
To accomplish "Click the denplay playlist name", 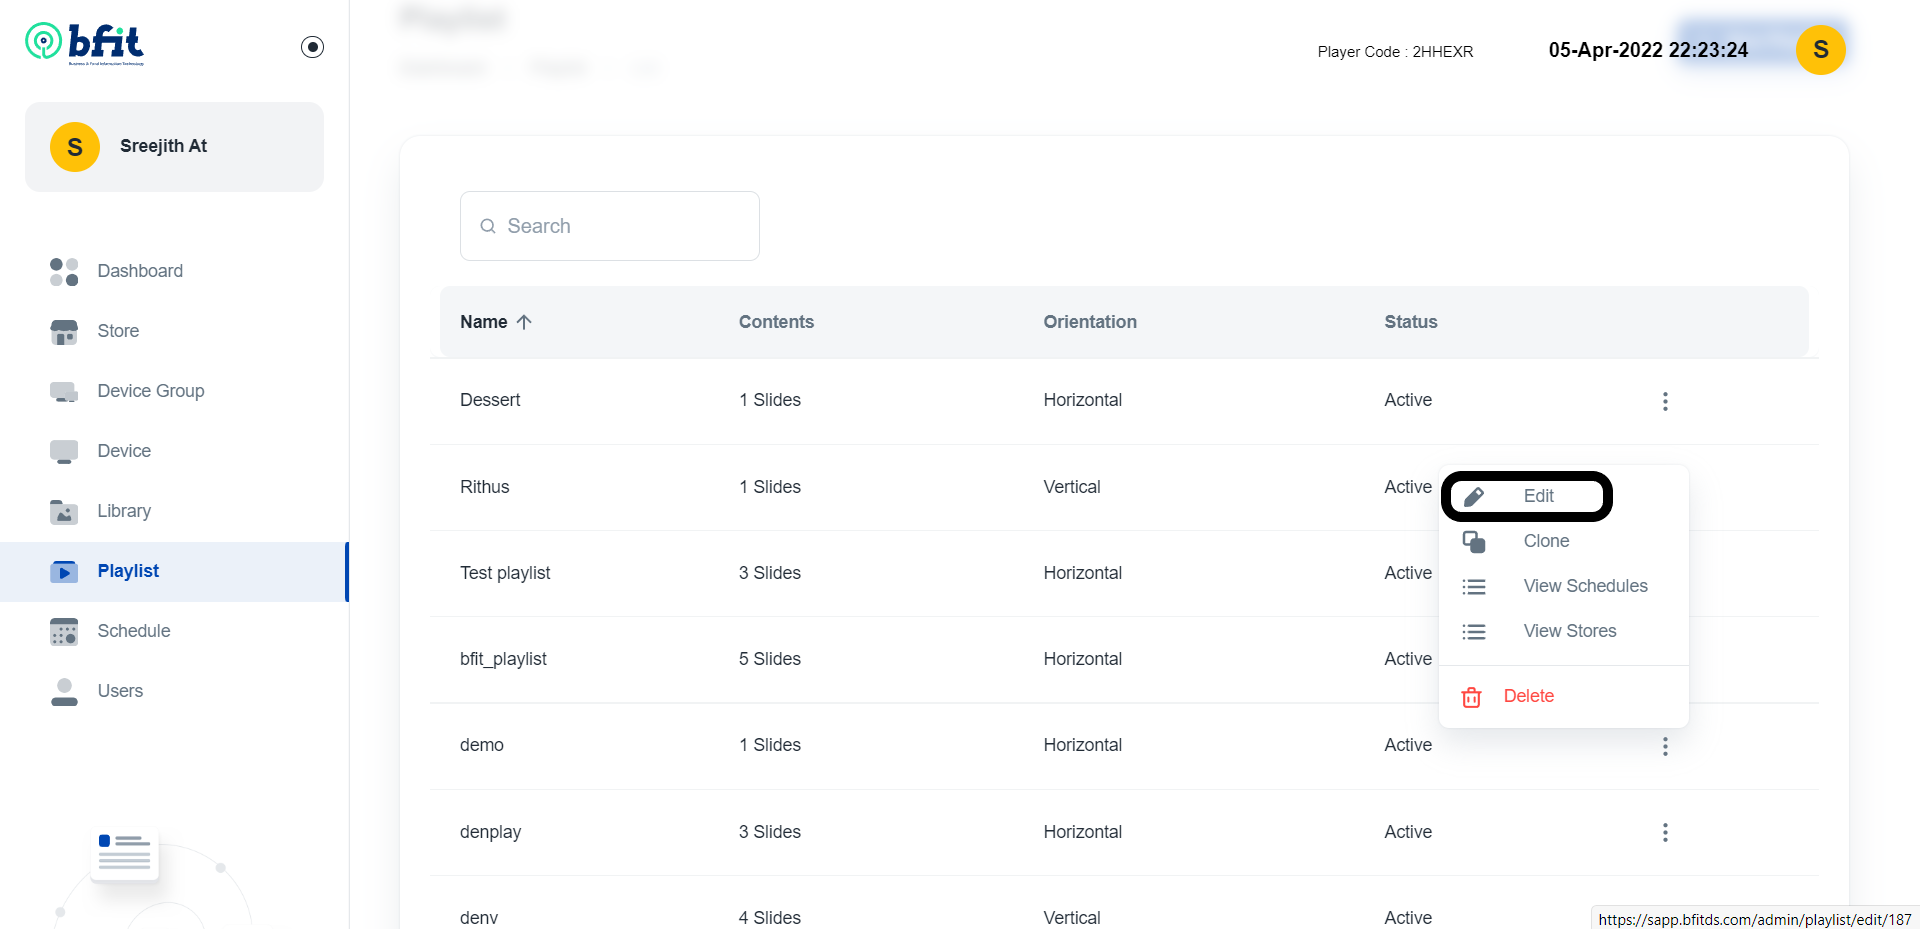I will (490, 832).
